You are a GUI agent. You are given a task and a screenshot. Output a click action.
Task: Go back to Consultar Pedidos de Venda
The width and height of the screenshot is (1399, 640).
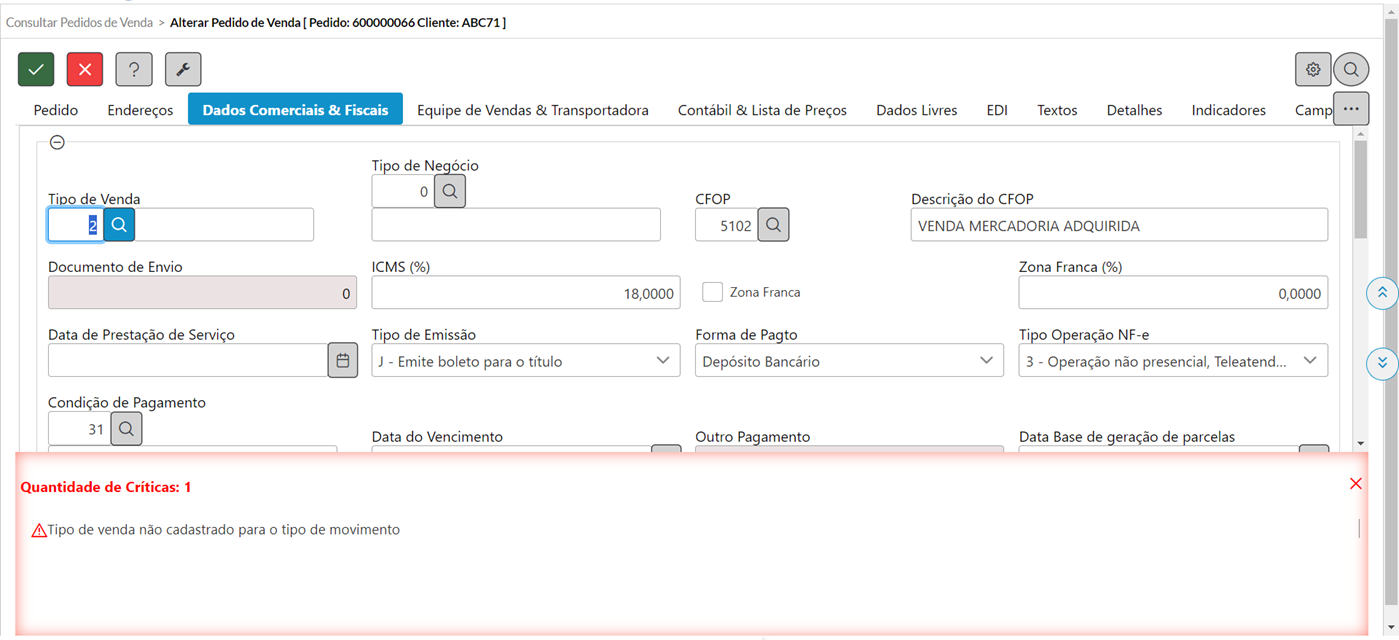[80, 22]
